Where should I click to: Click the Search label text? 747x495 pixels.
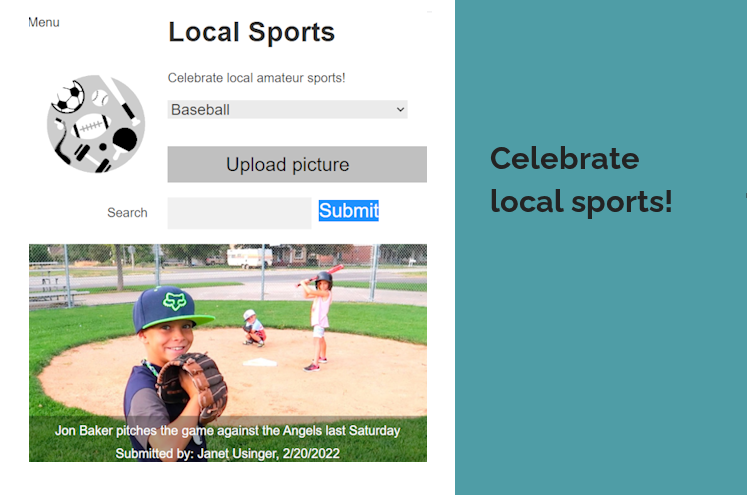point(127,212)
